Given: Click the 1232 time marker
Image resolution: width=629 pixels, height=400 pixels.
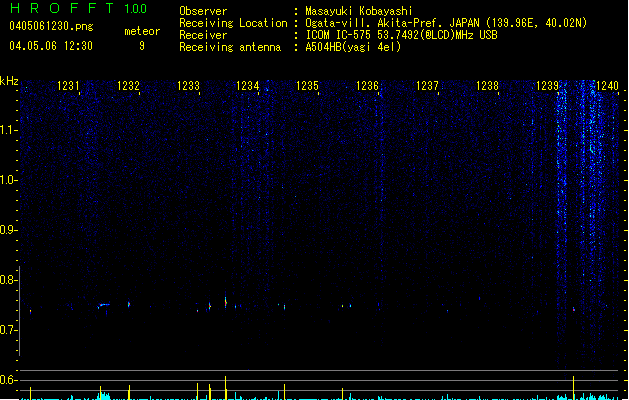Looking at the screenshot, I should coord(128,85).
